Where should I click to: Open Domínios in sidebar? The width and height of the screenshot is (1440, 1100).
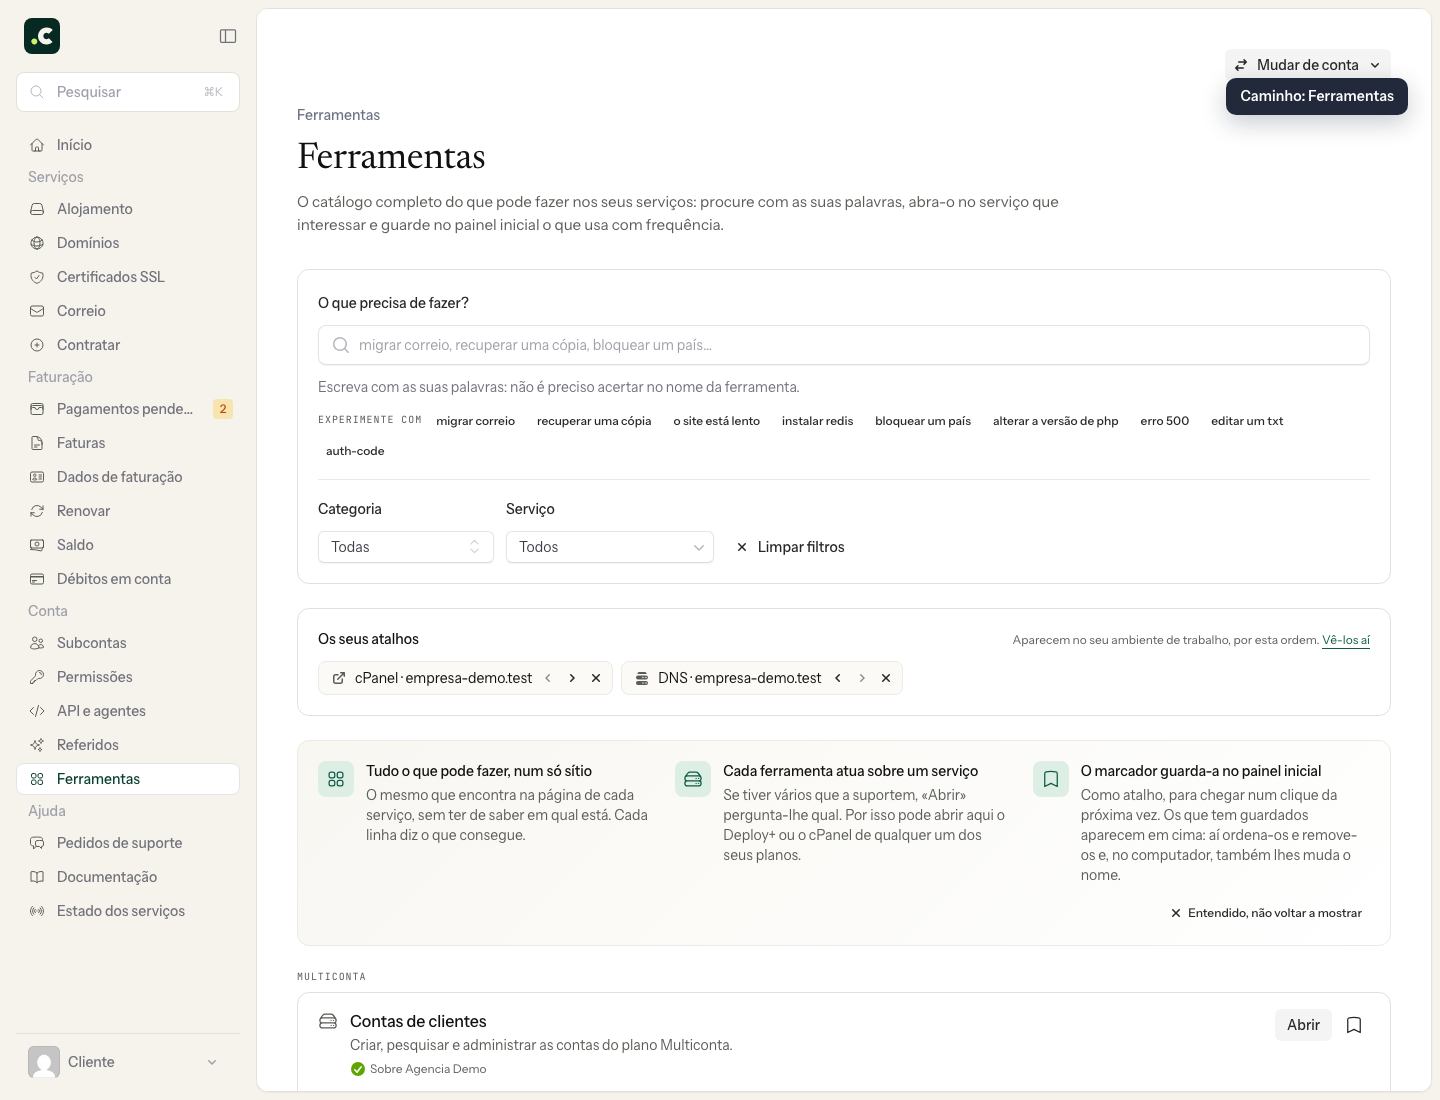coord(128,243)
